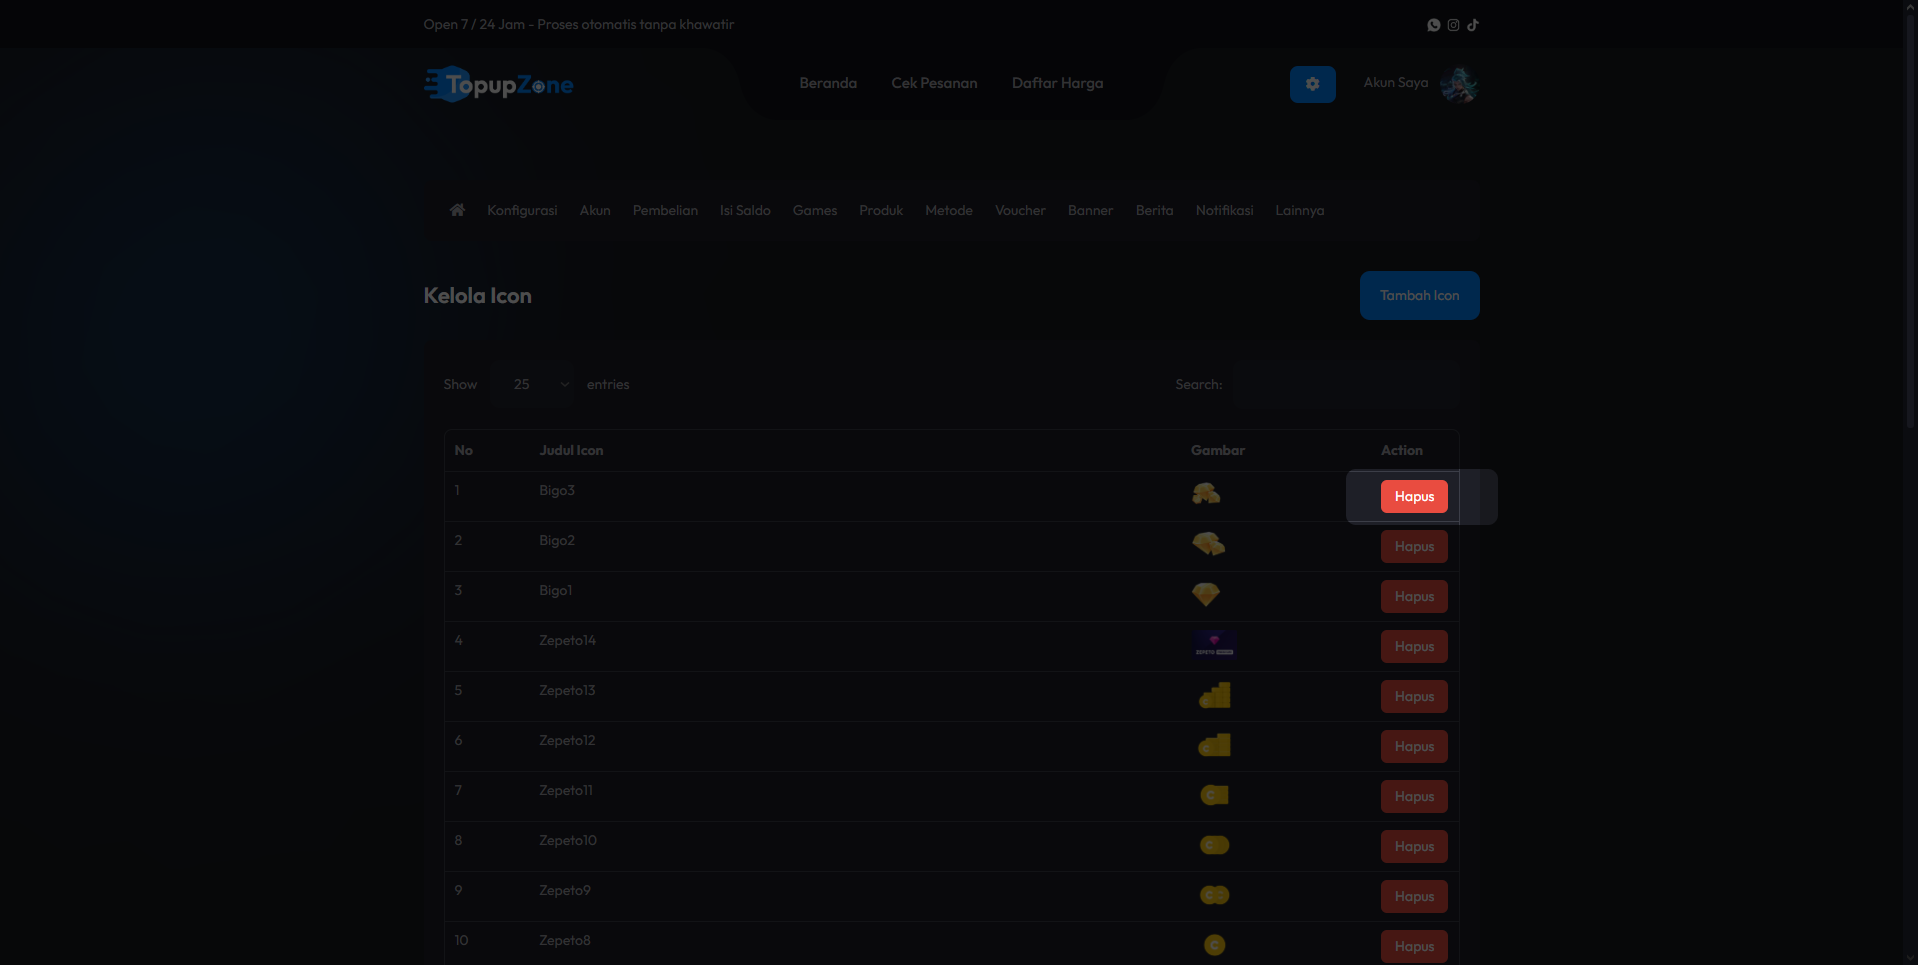This screenshot has width=1918, height=965.
Task: Open the Lainnya menu
Action: [x=1299, y=210]
